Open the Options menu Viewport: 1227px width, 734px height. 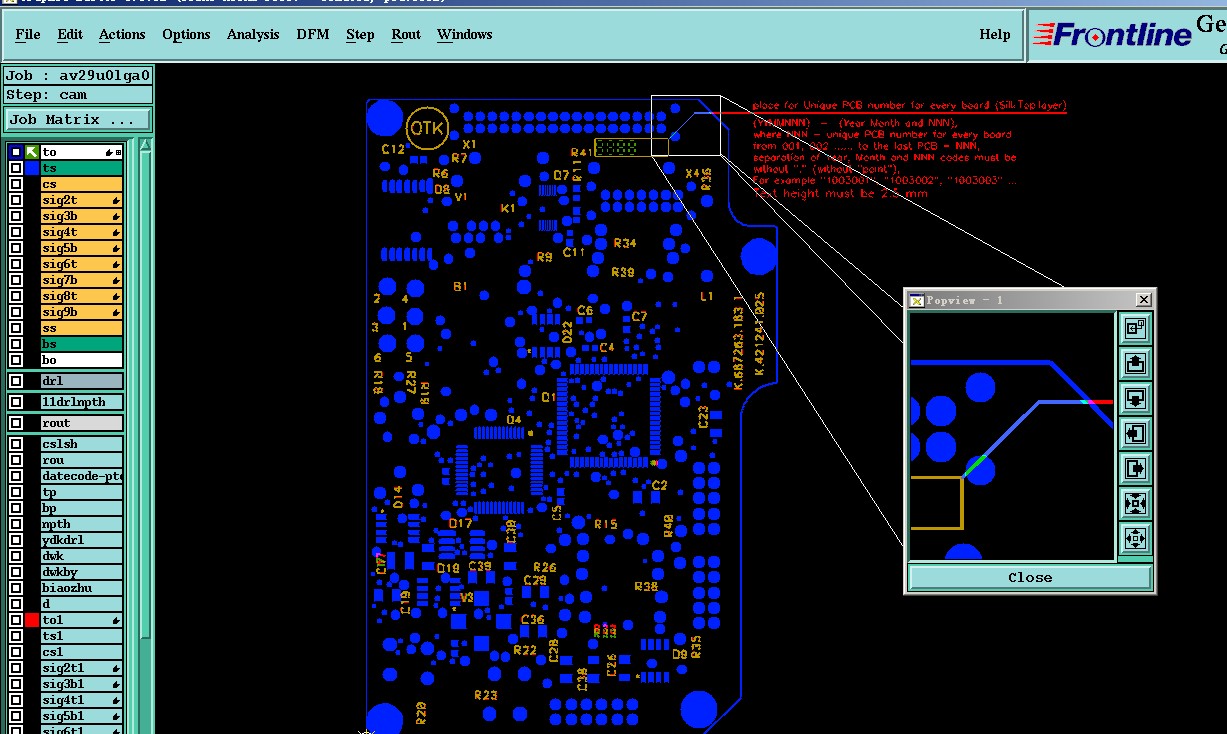[186, 34]
